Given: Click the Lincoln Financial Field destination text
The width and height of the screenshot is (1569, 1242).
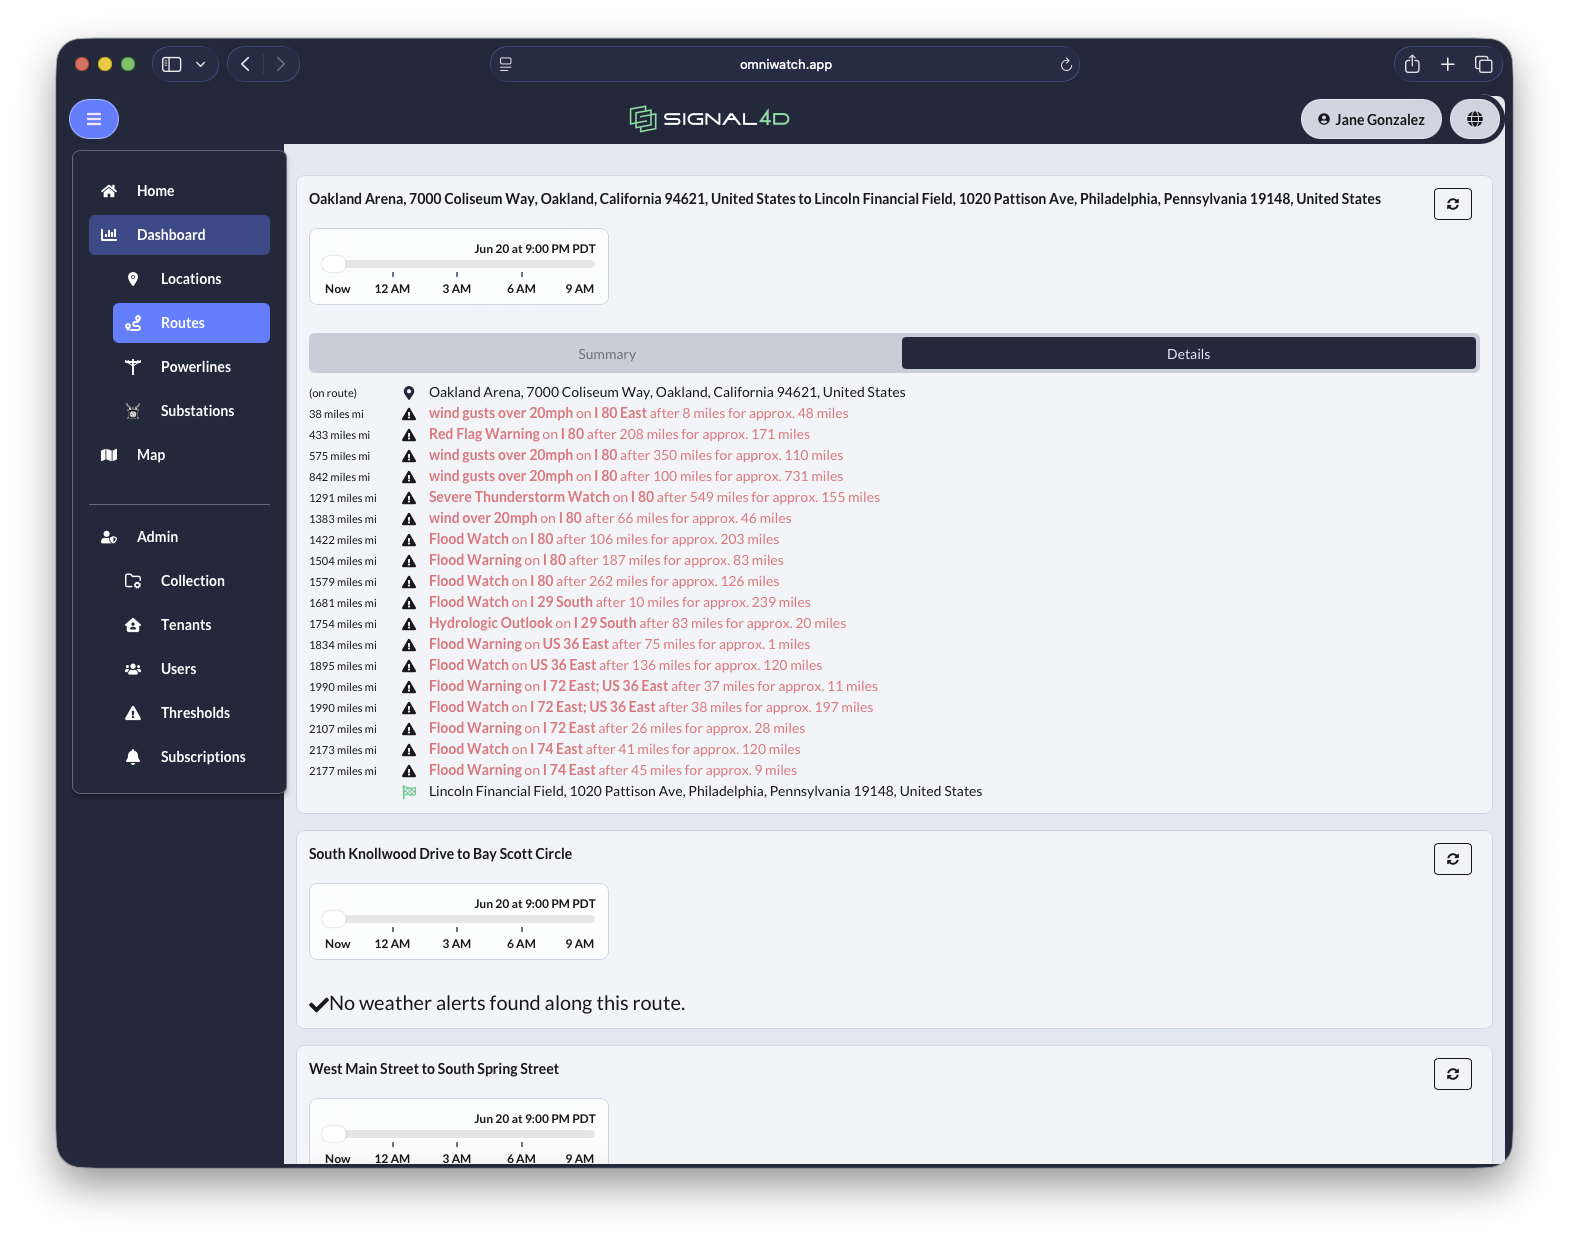Looking at the screenshot, I should coord(706,791).
